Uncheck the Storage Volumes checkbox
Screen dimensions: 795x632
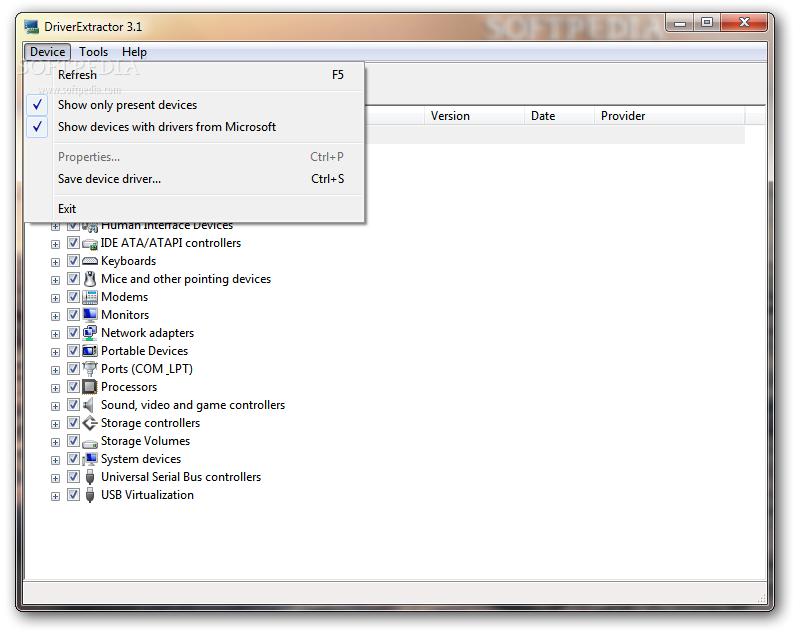(x=73, y=441)
